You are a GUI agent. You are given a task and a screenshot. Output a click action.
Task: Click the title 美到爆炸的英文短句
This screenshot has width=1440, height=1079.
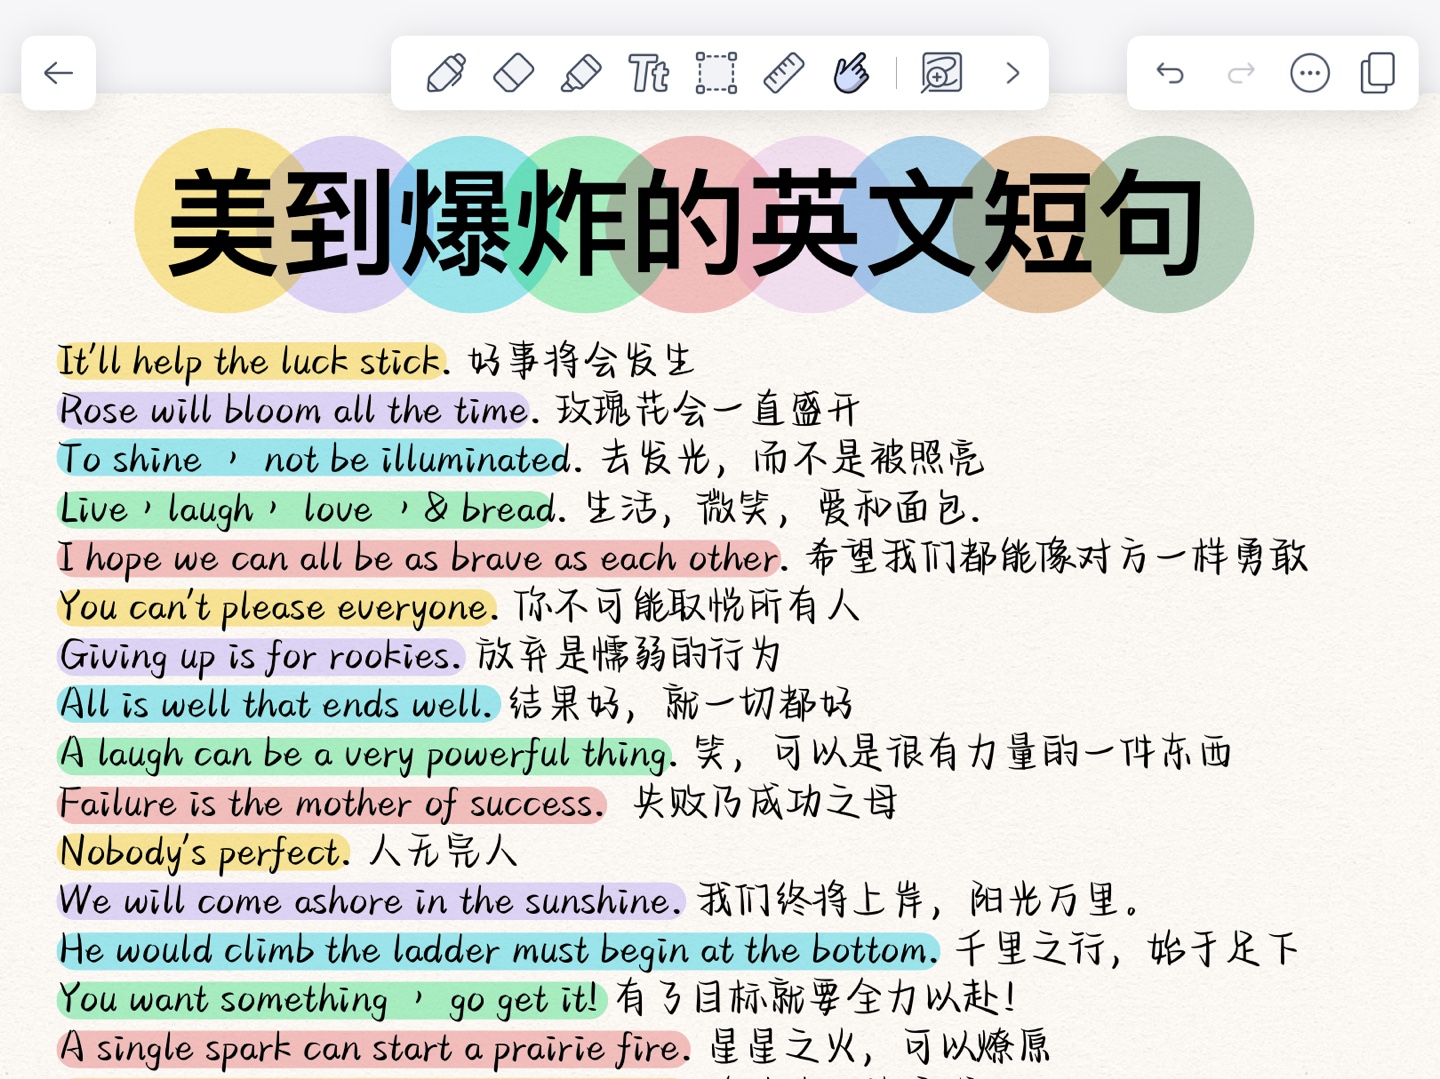686,223
